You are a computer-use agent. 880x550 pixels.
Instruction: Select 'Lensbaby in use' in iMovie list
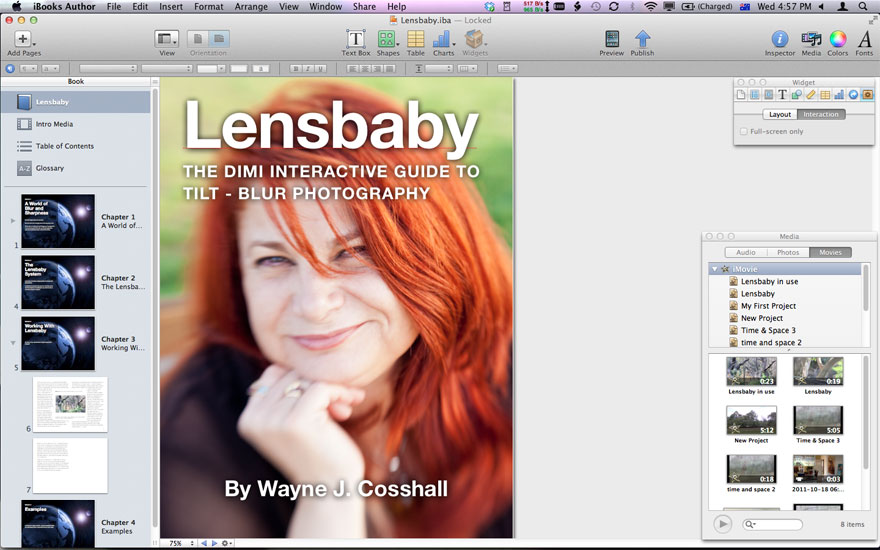[x=769, y=281]
